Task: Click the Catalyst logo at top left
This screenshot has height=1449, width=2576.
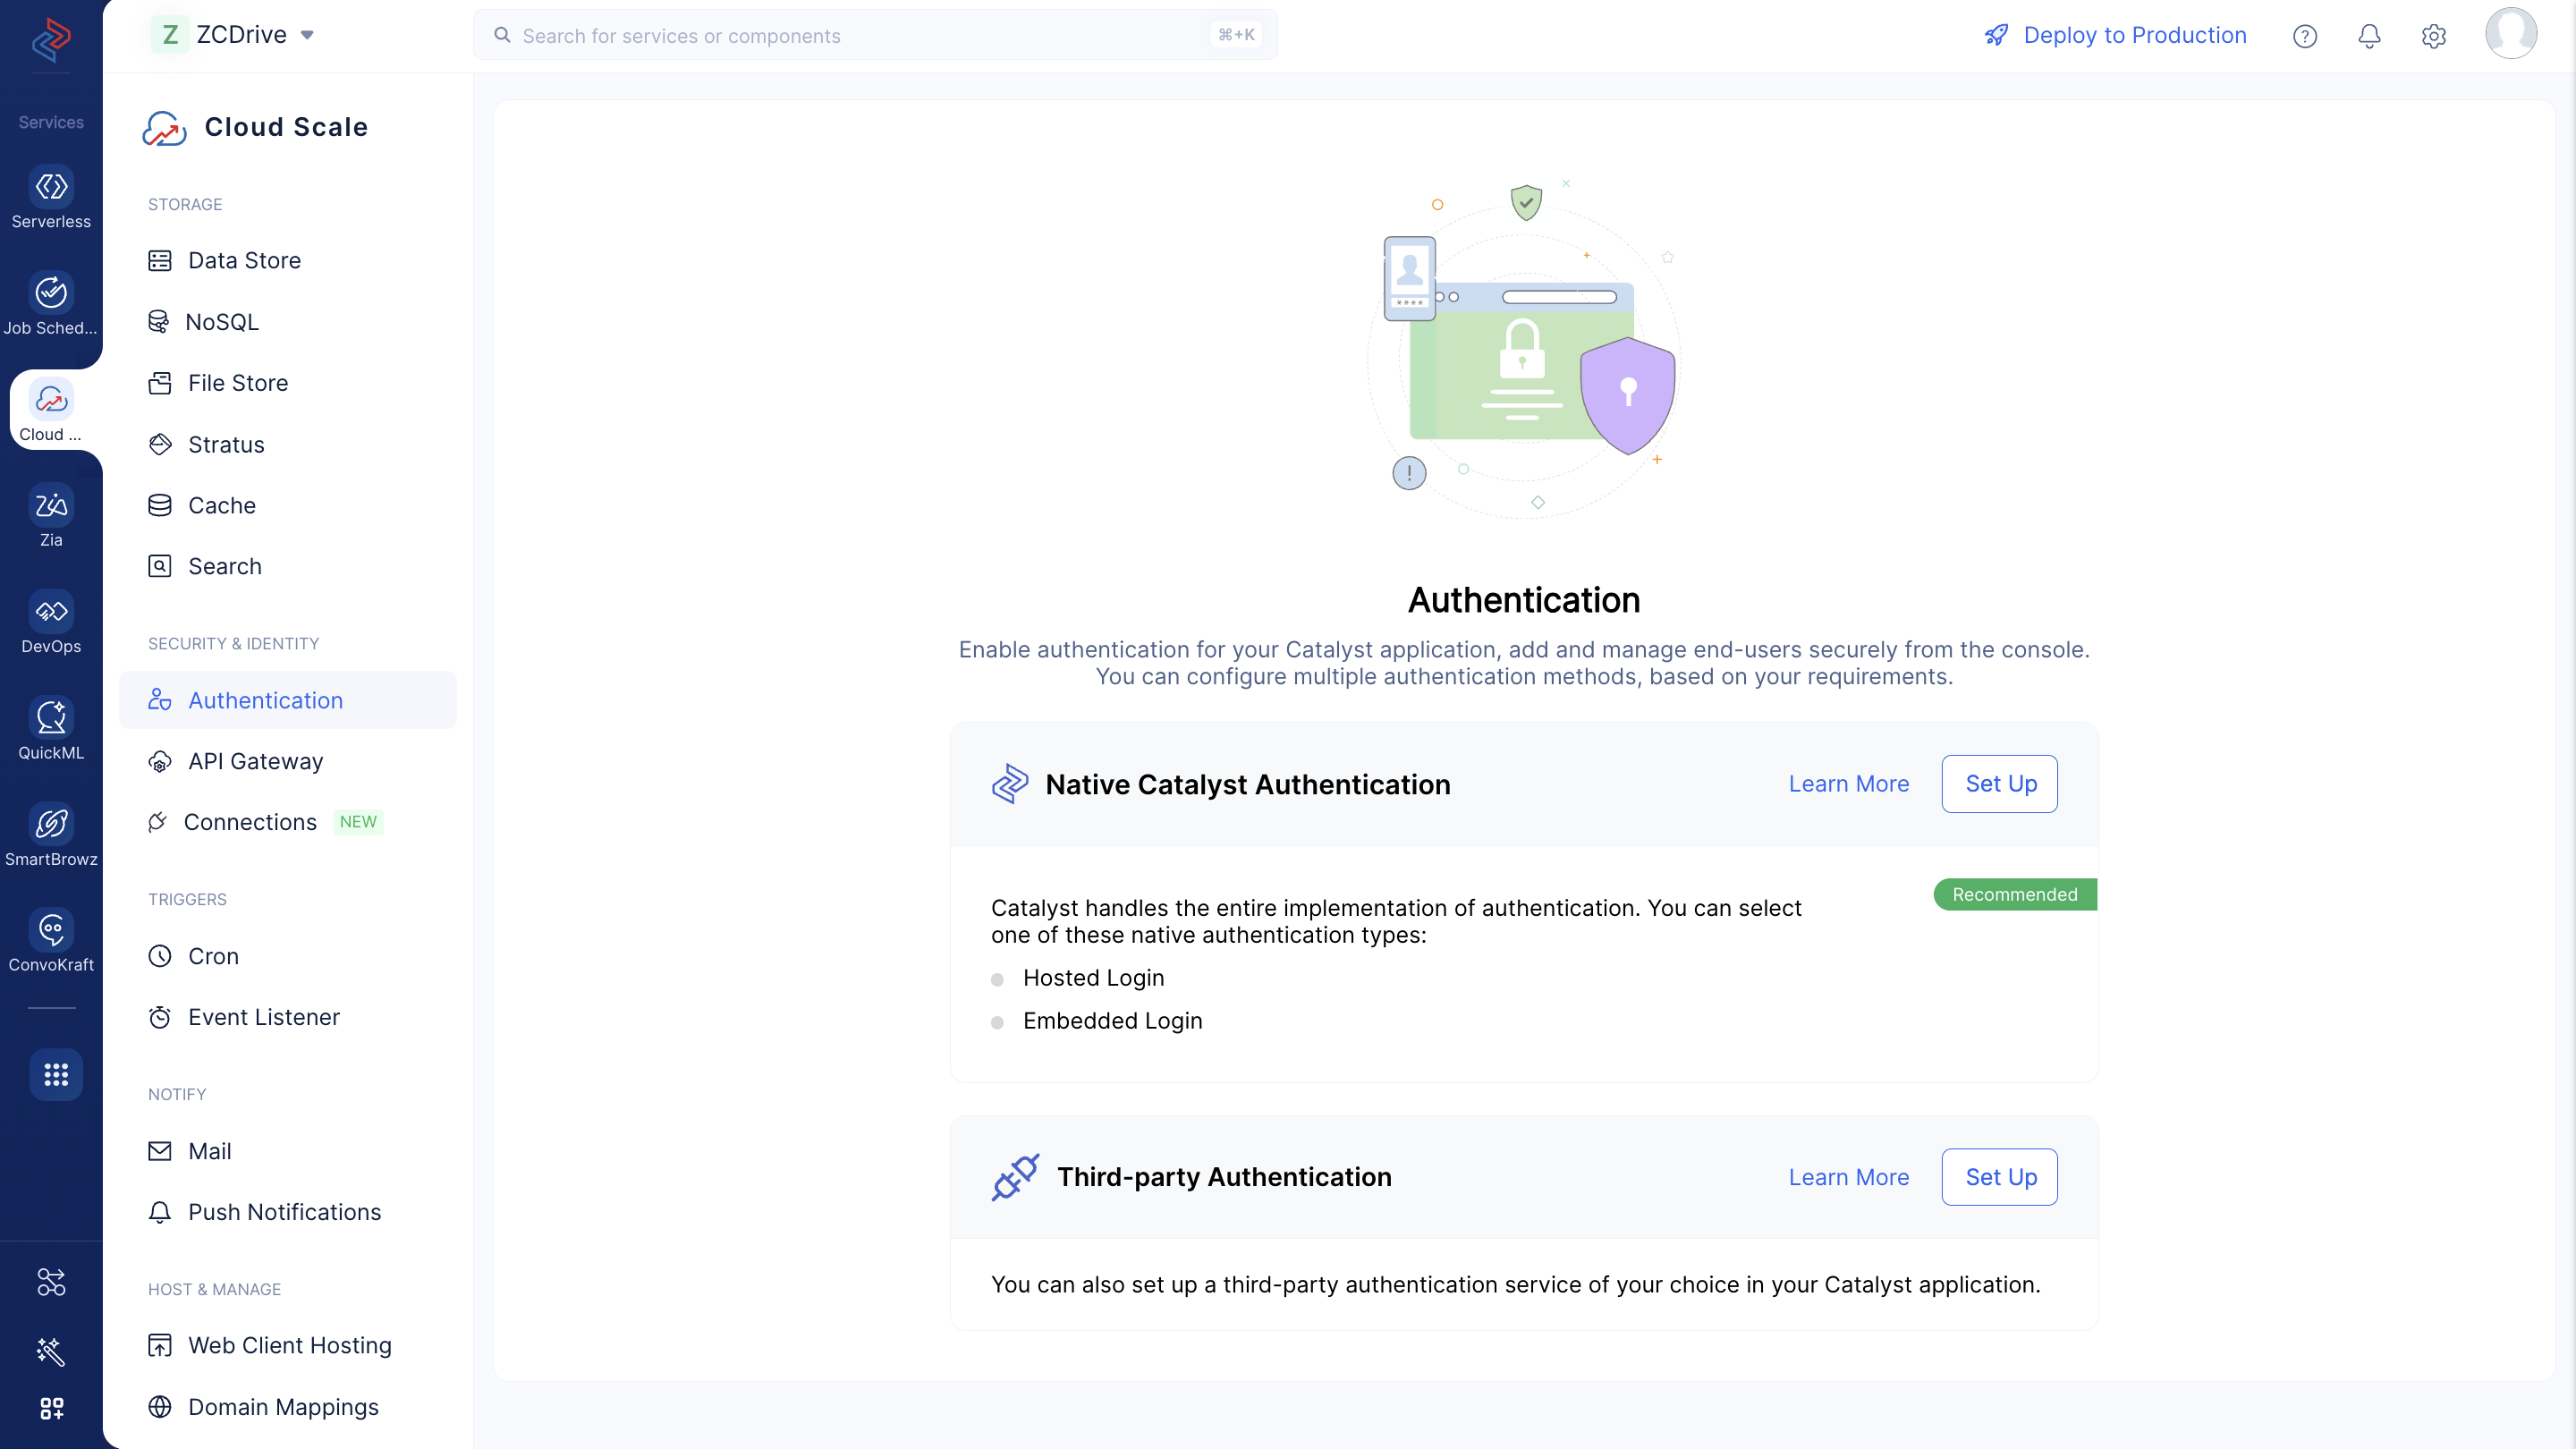Action: click(x=51, y=39)
